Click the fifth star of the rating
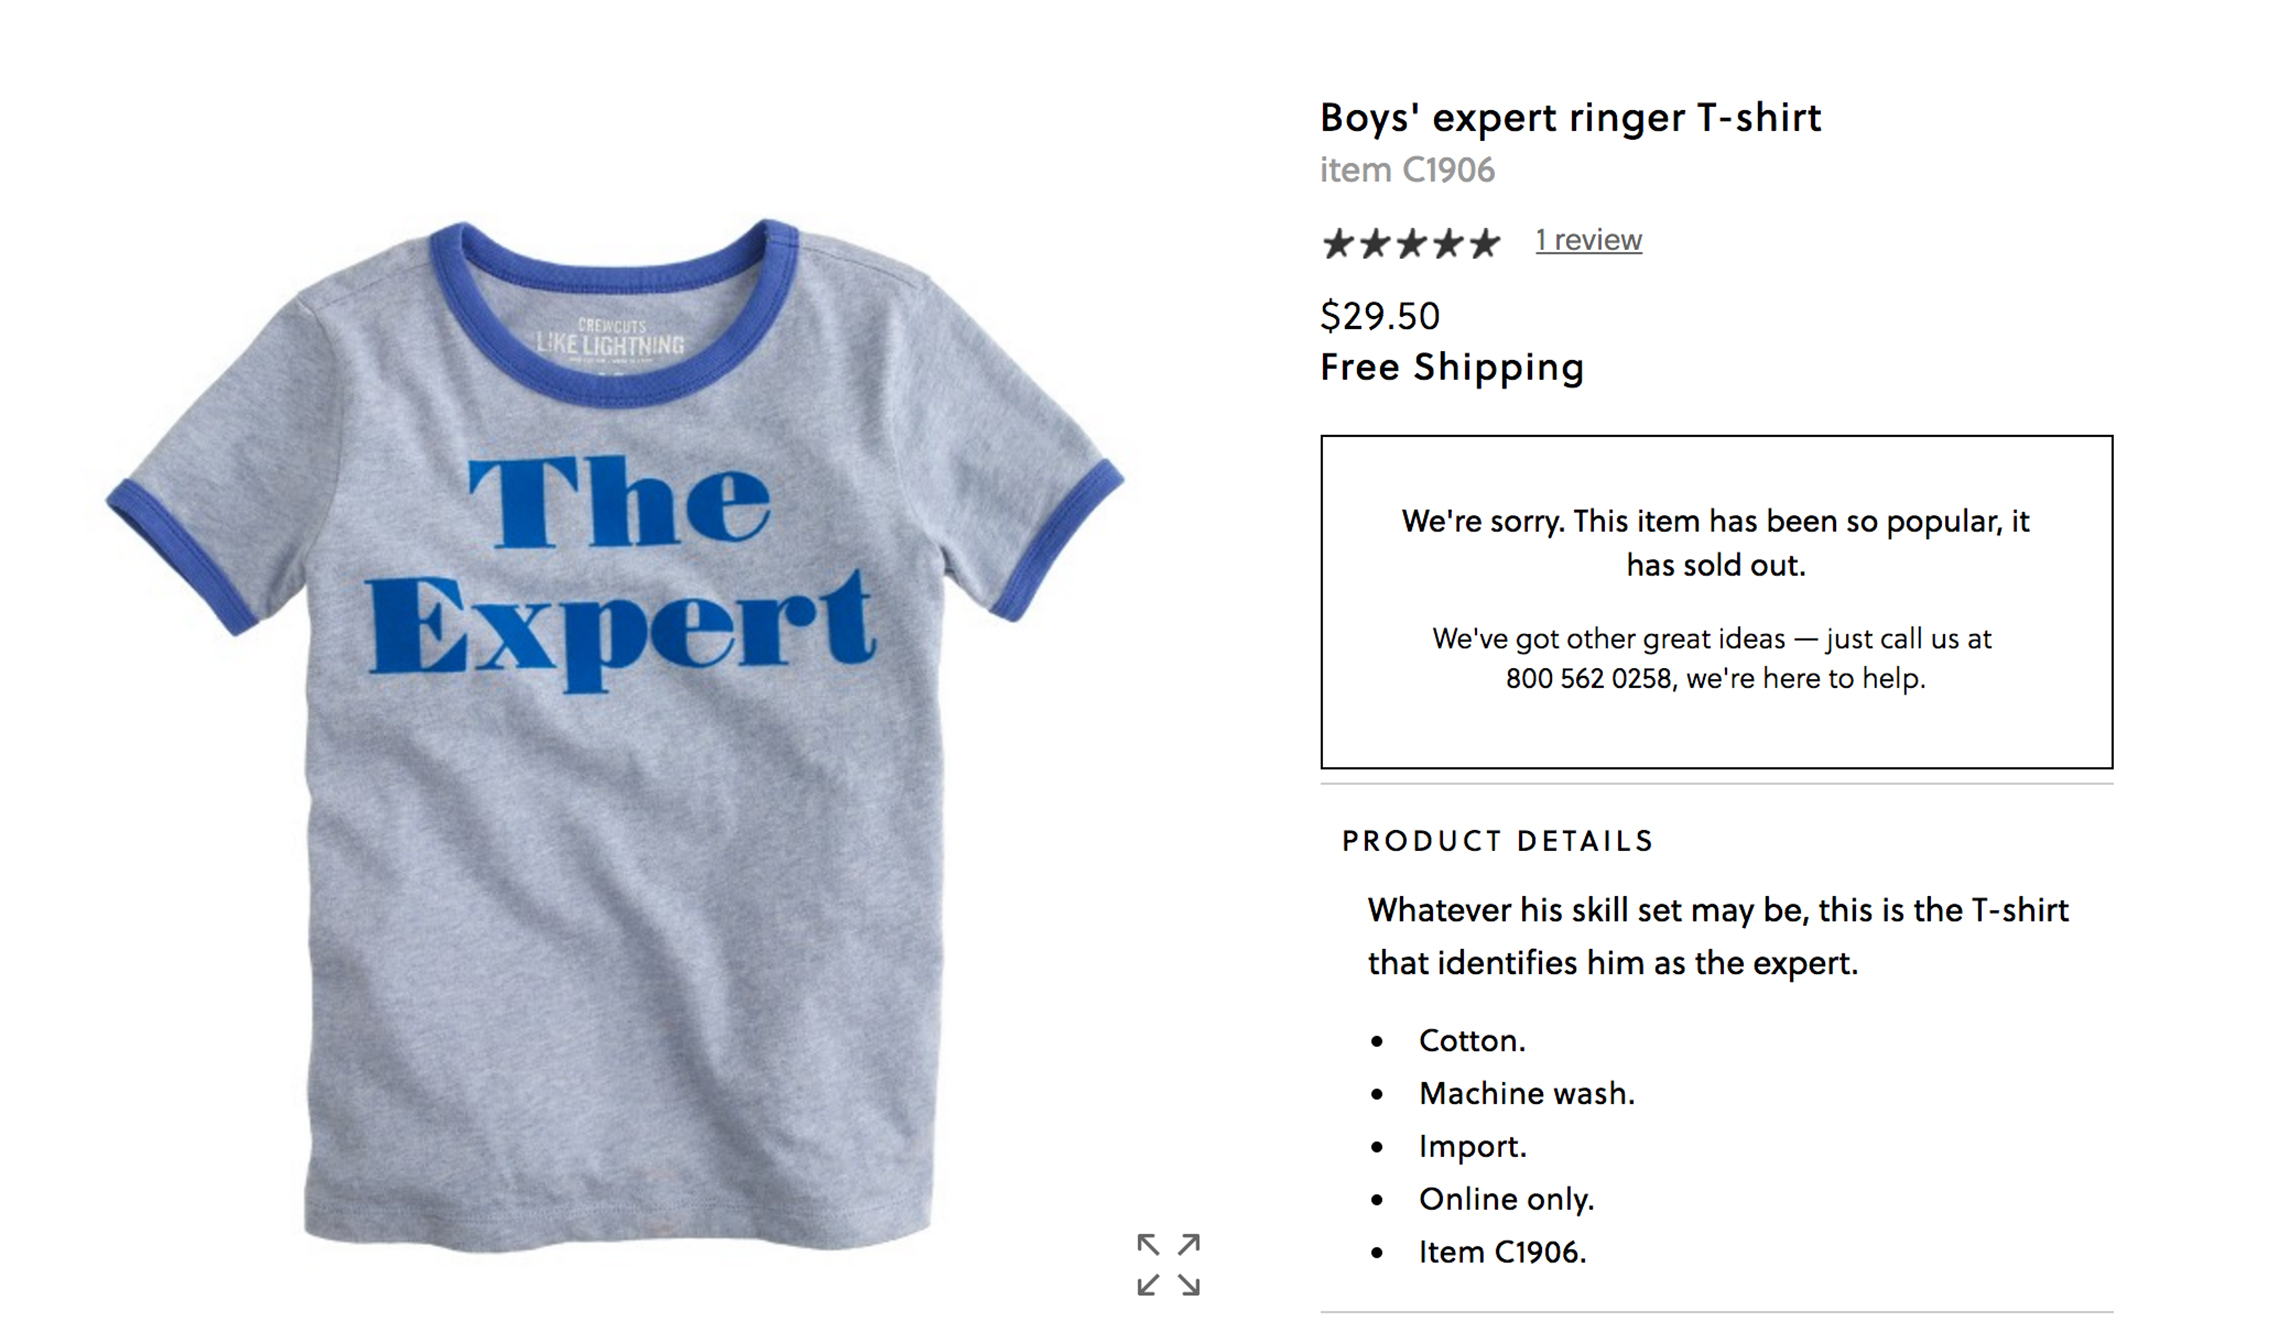This screenshot has height=1322, width=2290. [1484, 243]
